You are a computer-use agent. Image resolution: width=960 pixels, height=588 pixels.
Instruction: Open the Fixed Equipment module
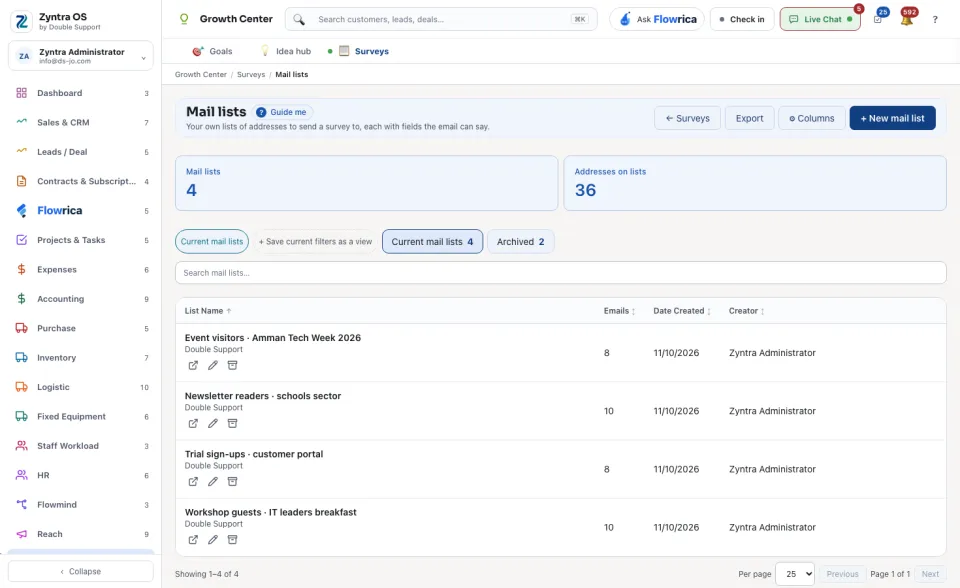[x=81, y=416]
